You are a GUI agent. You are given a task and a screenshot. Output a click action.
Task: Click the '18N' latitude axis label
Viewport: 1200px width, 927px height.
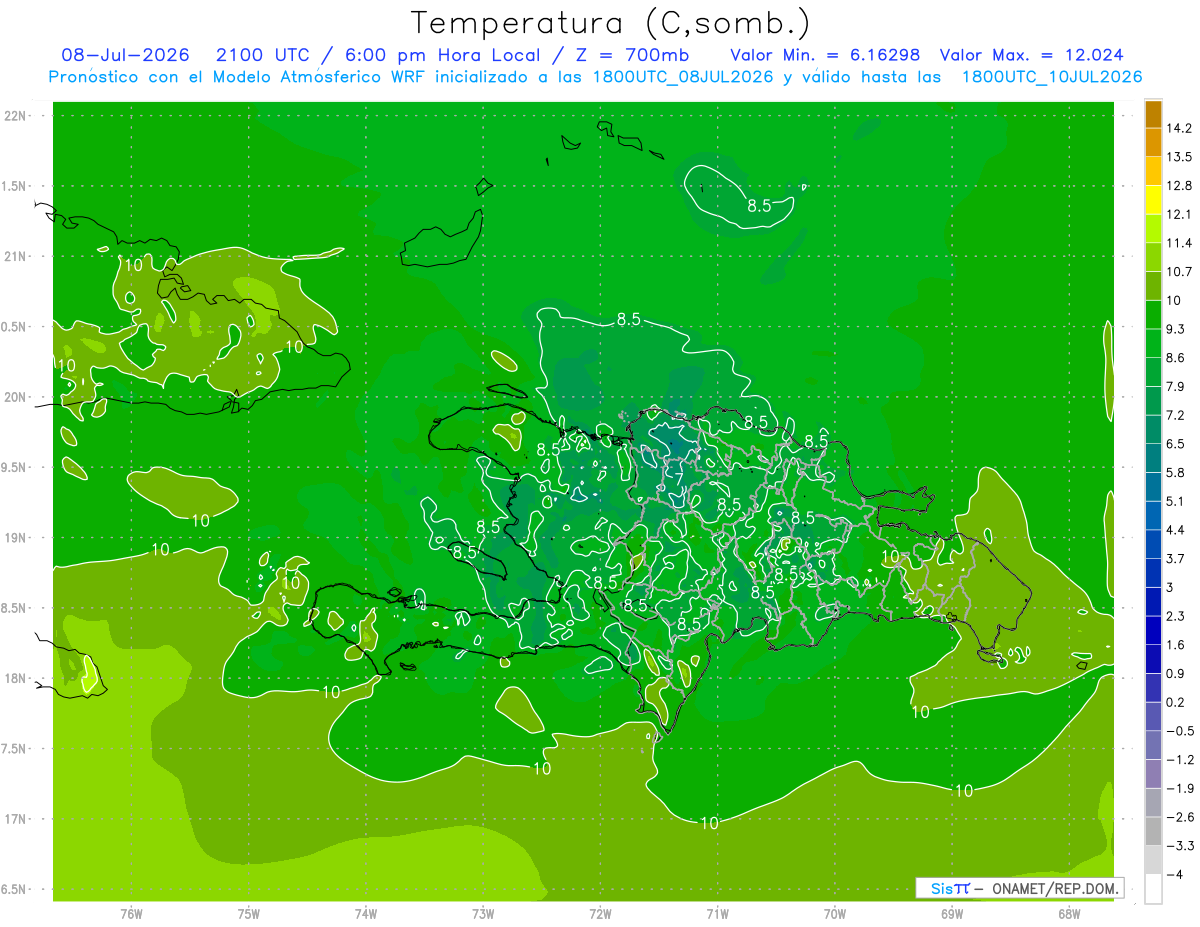pyautogui.click(x=14, y=678)
